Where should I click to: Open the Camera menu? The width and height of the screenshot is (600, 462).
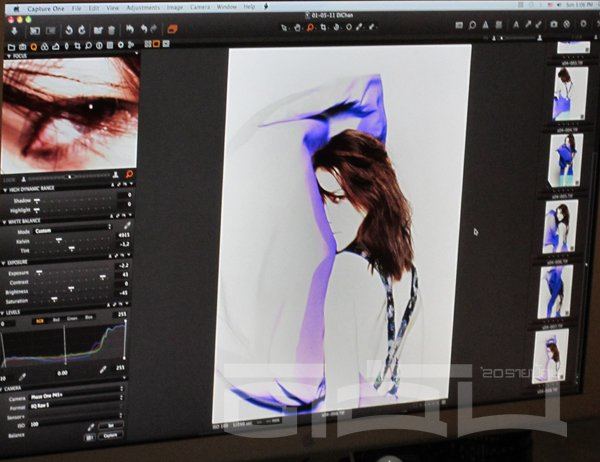point(200,7)
